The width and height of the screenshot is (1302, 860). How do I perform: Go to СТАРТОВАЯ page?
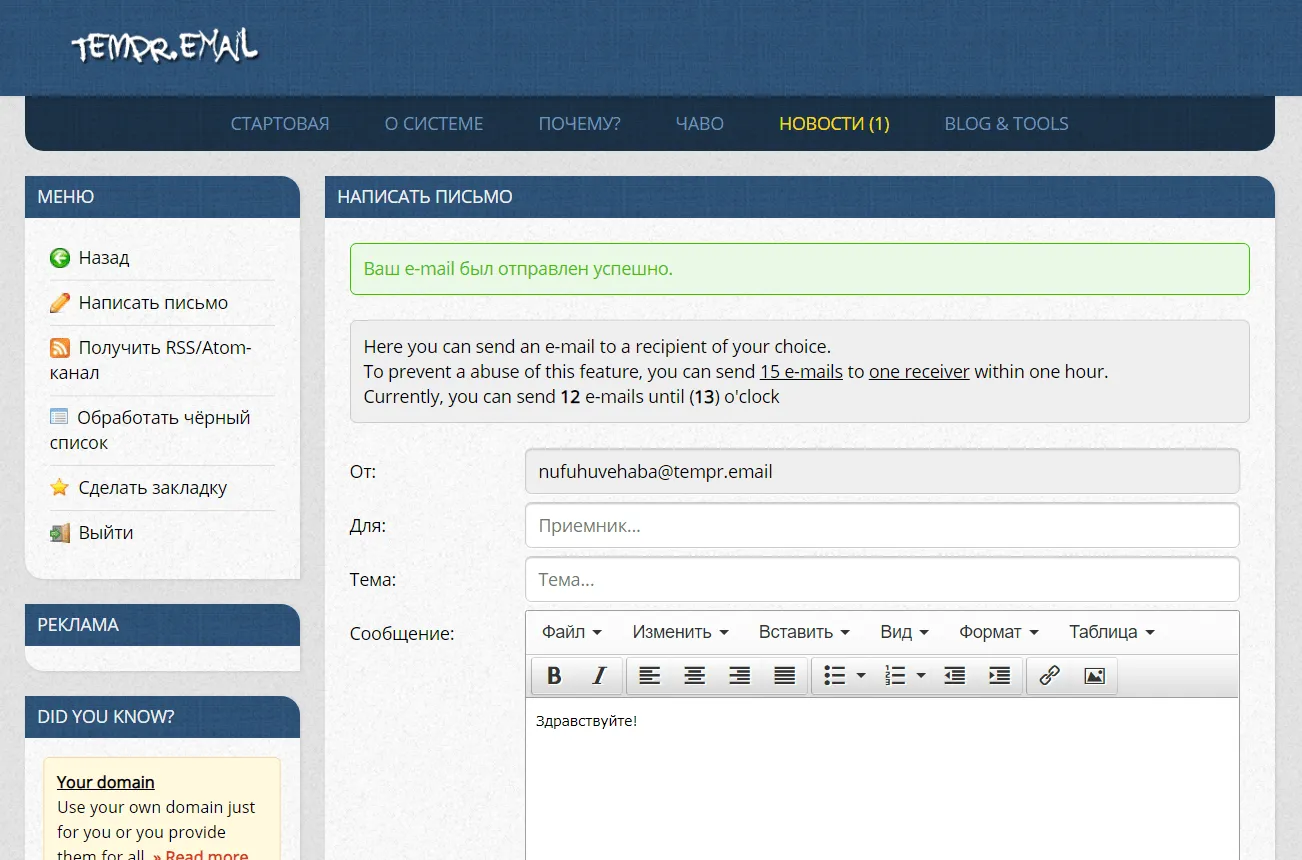click(280, 124)
